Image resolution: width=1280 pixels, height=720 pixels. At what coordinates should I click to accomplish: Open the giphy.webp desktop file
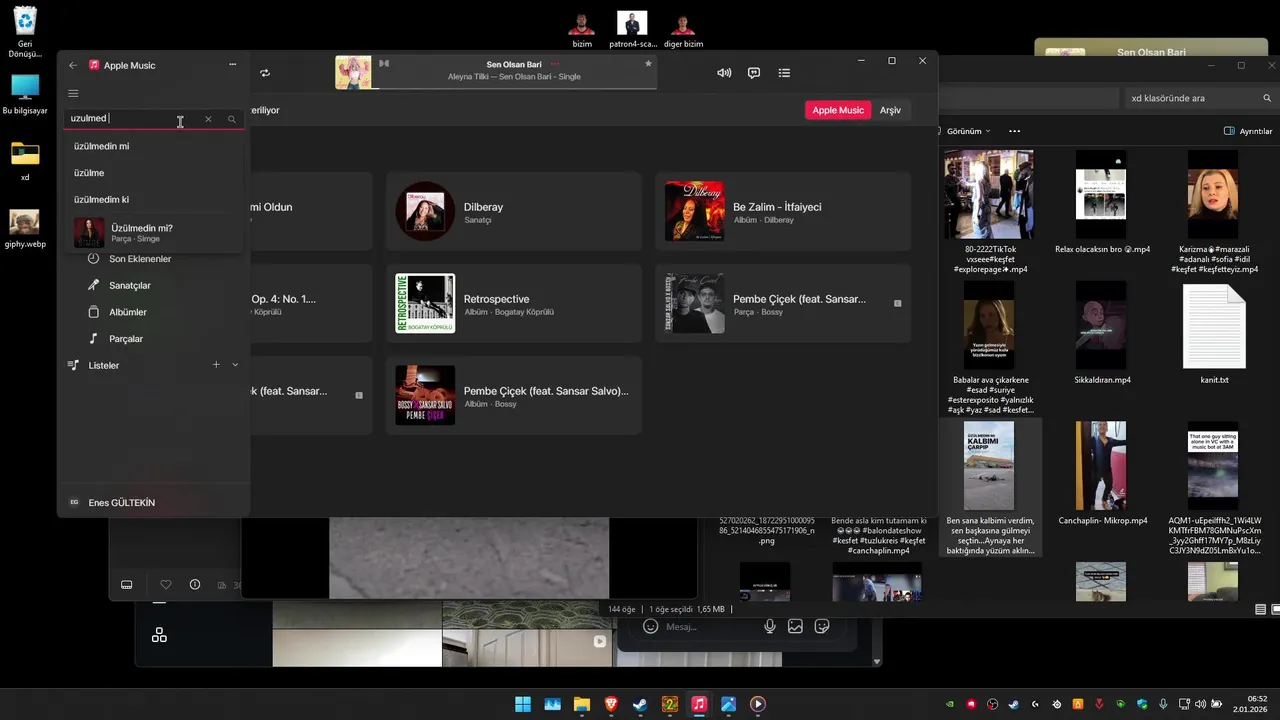point(25,229)
